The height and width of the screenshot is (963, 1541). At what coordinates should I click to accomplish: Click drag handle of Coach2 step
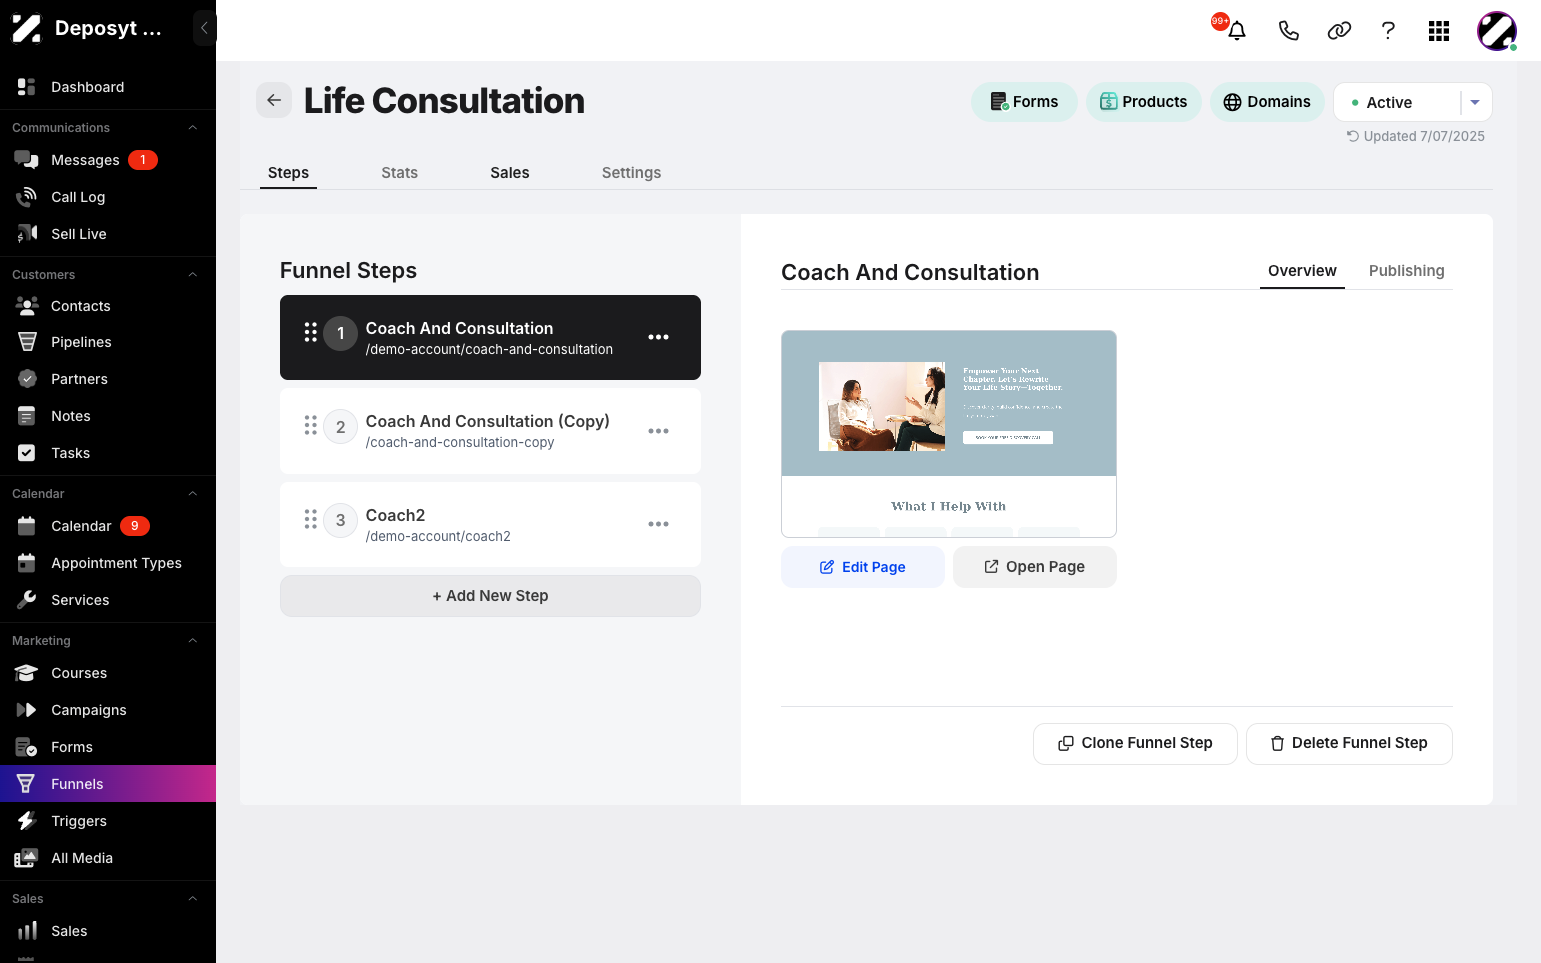(311, 520)
